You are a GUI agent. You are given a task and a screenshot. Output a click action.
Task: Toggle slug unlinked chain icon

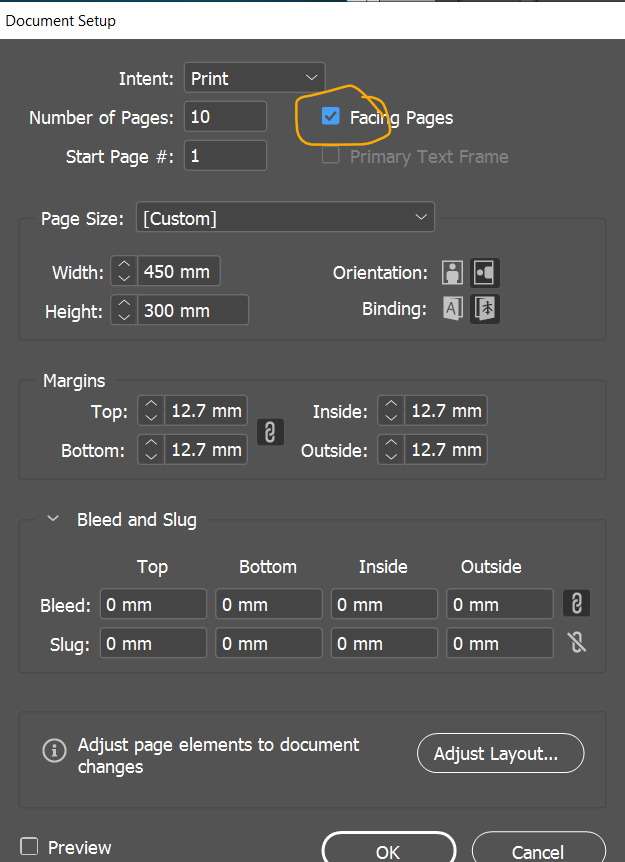576,642
